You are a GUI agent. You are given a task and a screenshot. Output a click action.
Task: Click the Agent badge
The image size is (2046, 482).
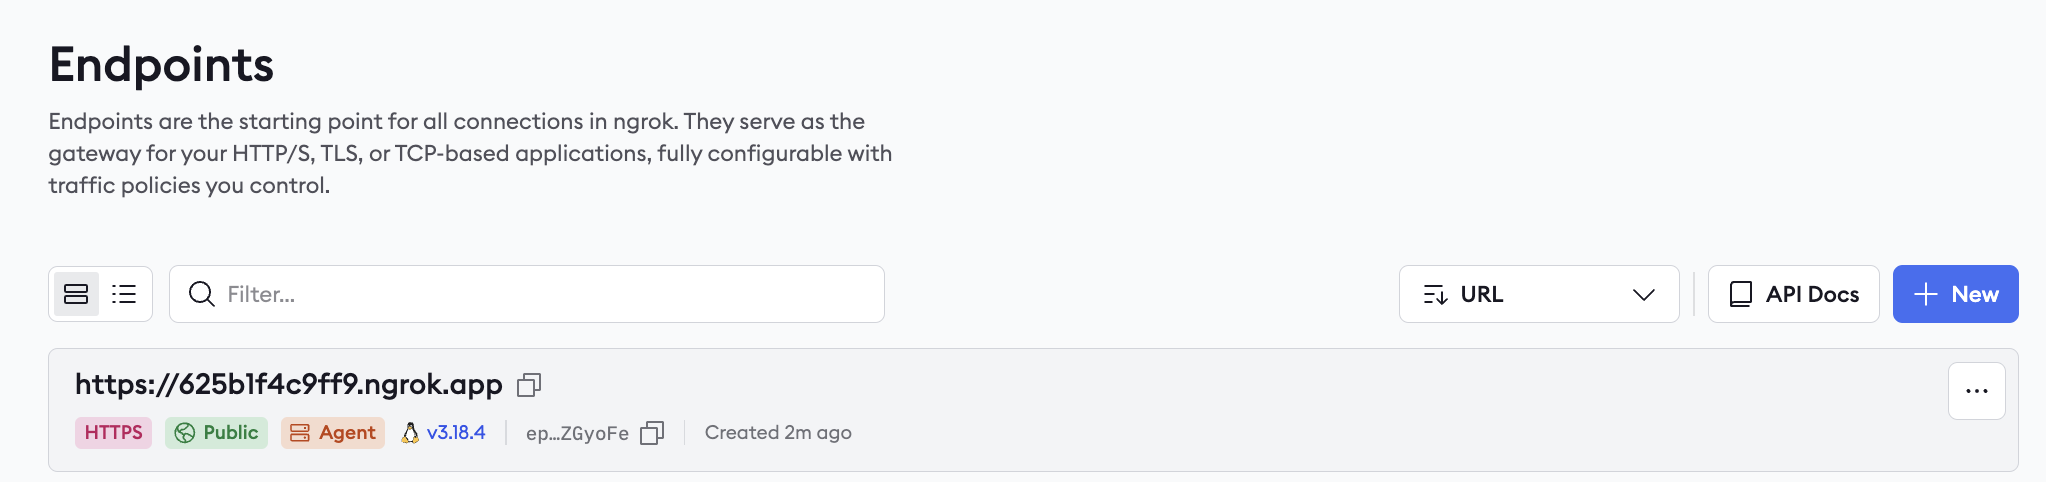(333, 433)
